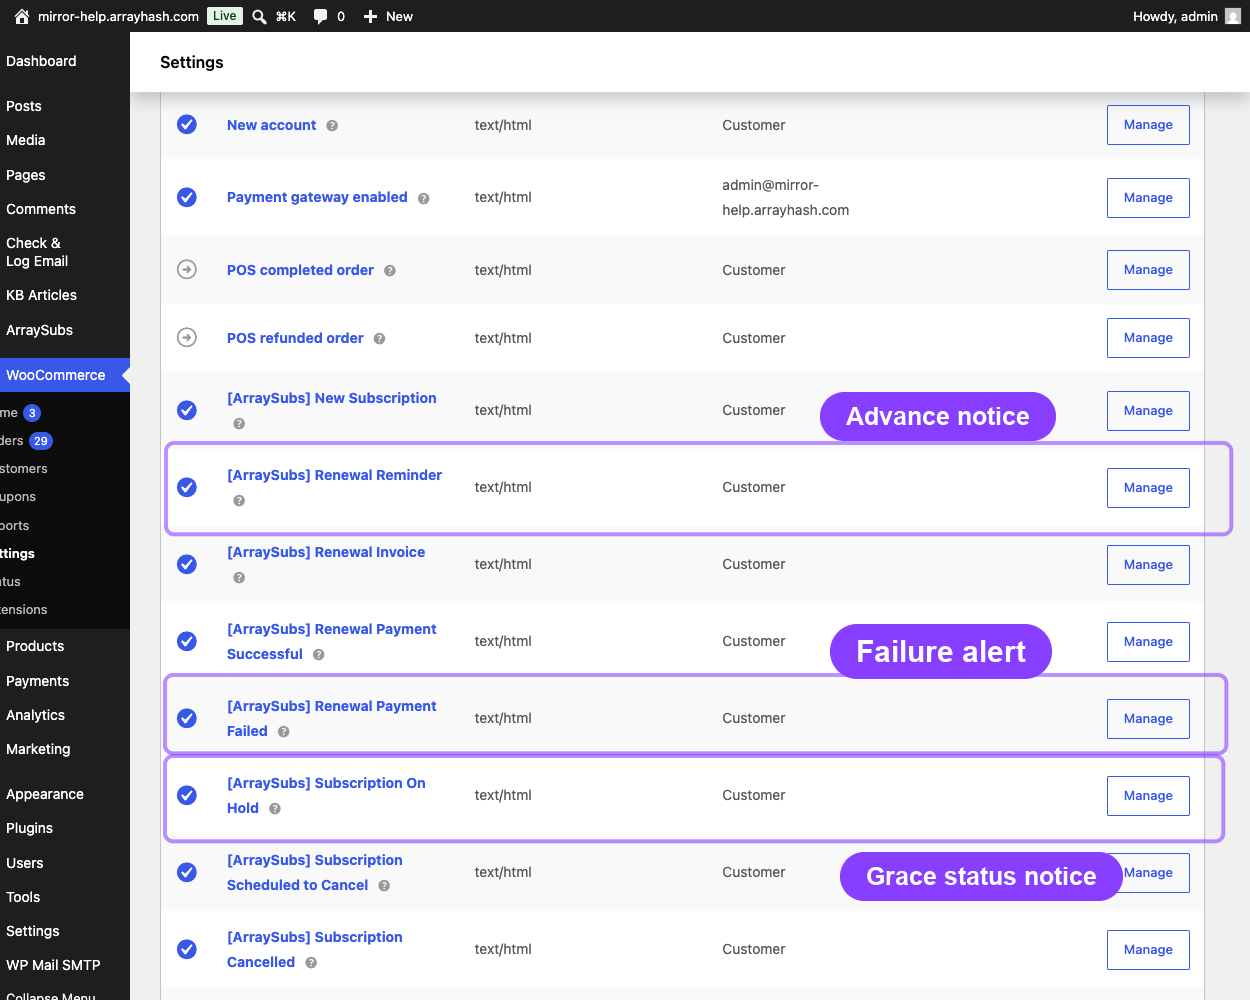This screenshot has width=1250, height=1000.
Task: Toggle enabled check for Renewal Payment Failed
Action: coord(187,718)
